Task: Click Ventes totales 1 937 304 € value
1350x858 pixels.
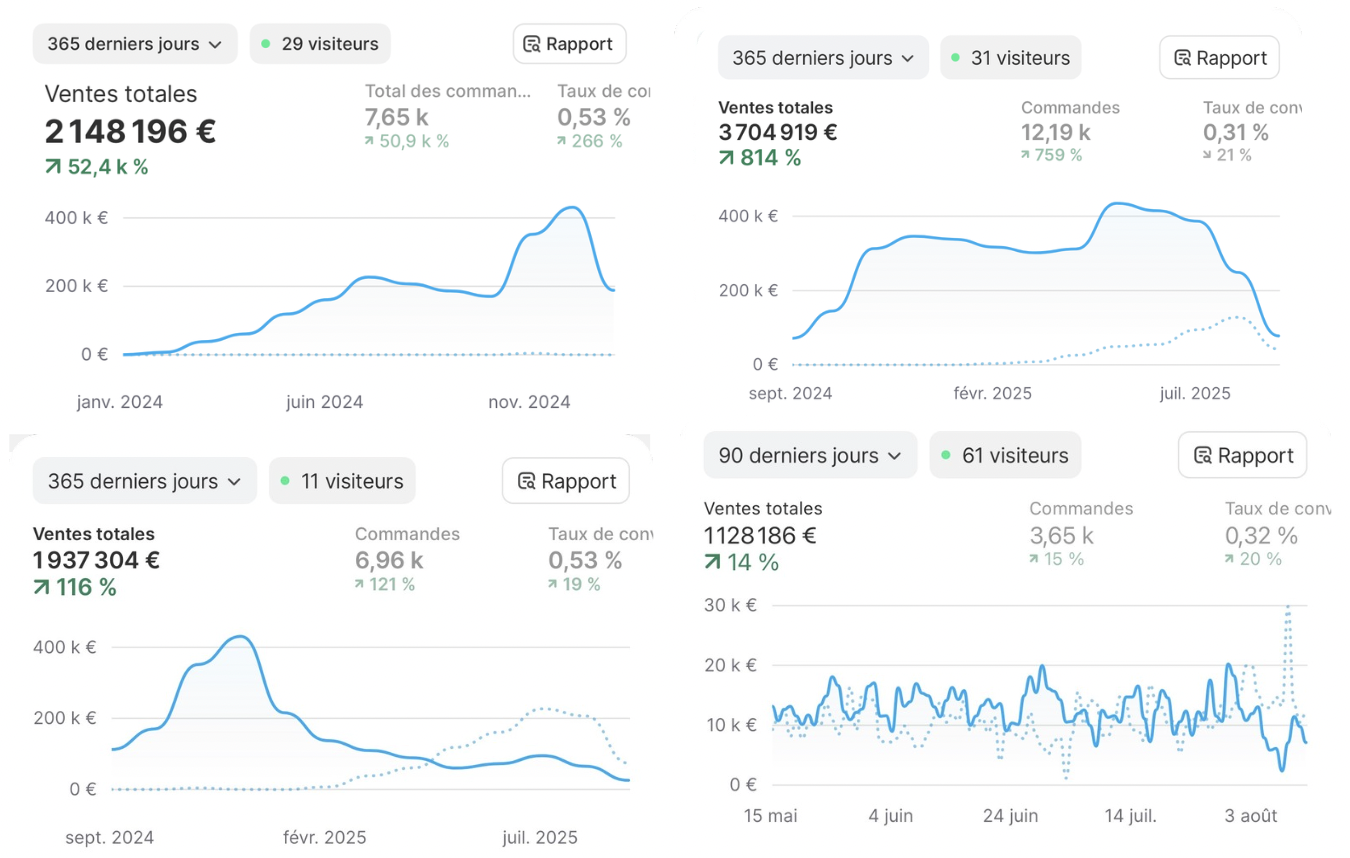Action: 96,560
